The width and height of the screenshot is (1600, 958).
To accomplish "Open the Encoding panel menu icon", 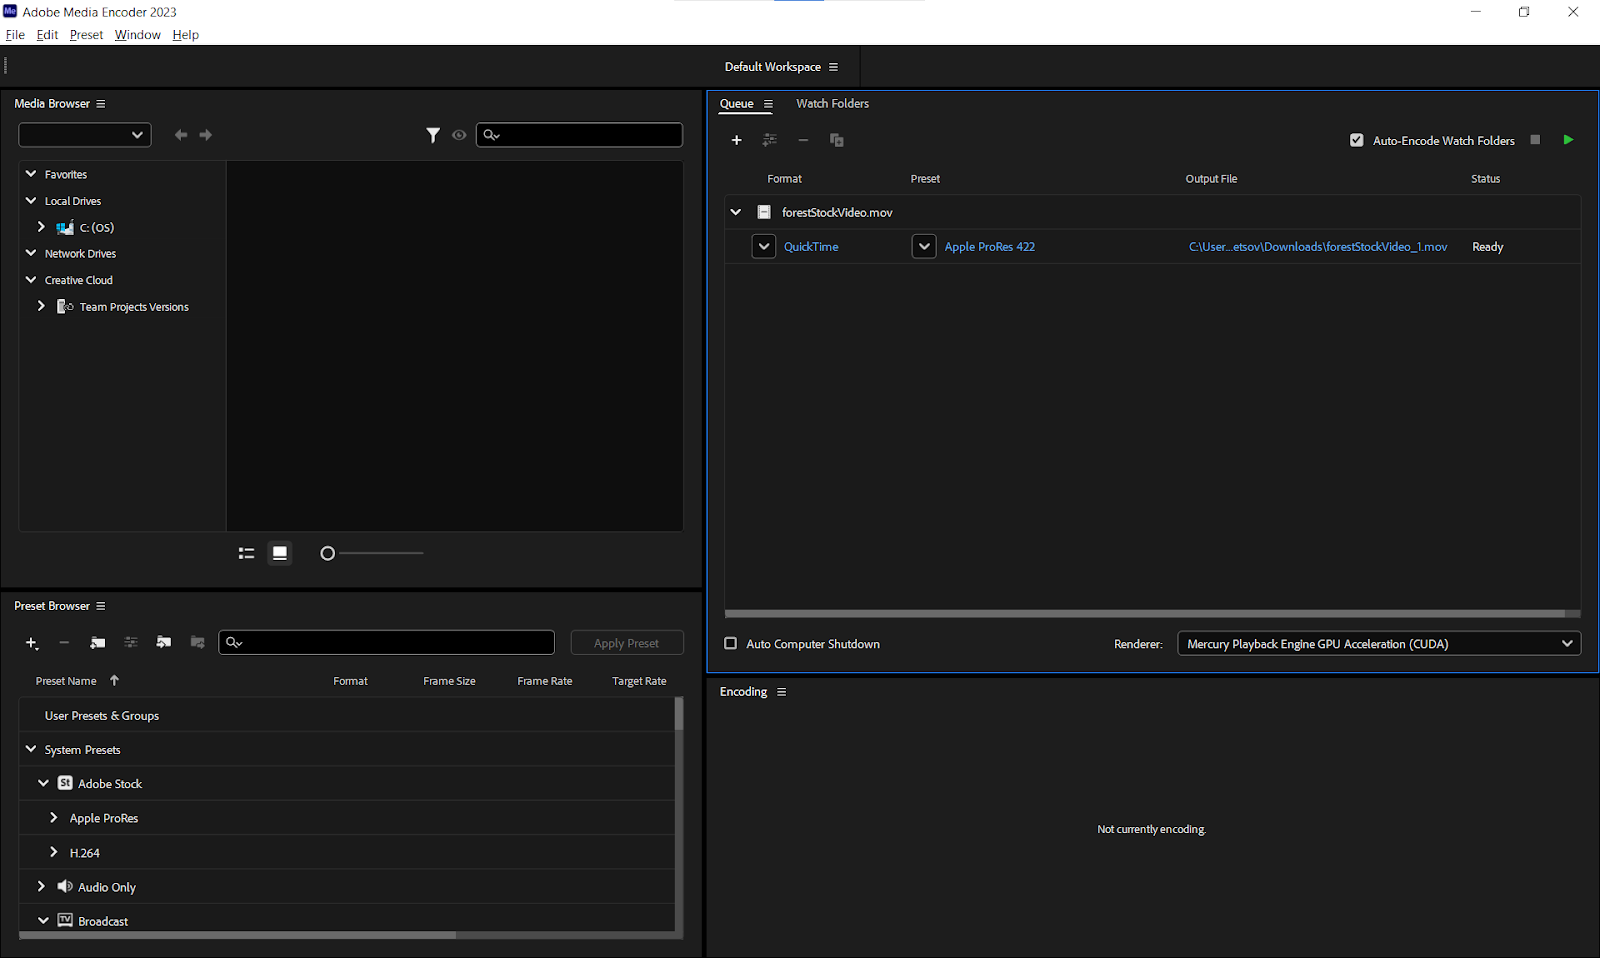I will (782, 692).
